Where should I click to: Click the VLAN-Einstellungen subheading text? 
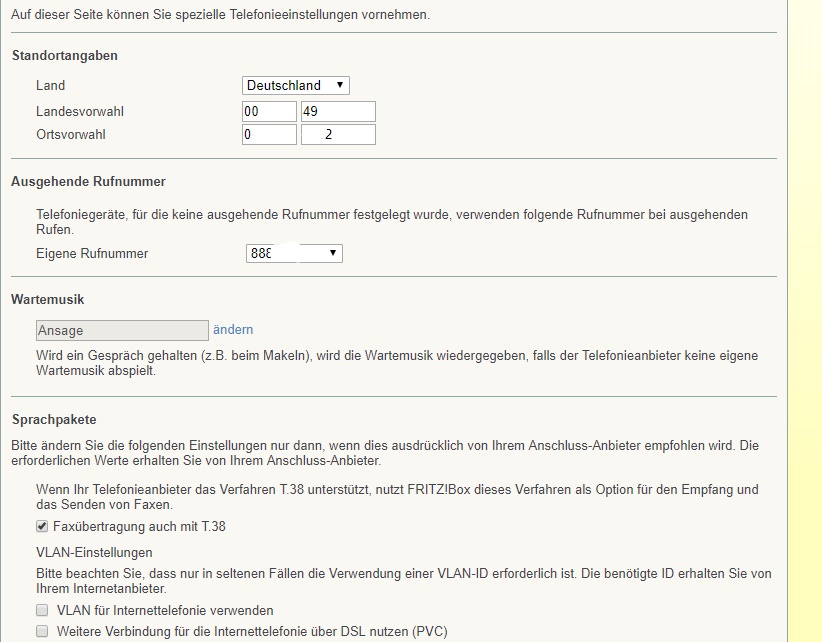point(94,552)
